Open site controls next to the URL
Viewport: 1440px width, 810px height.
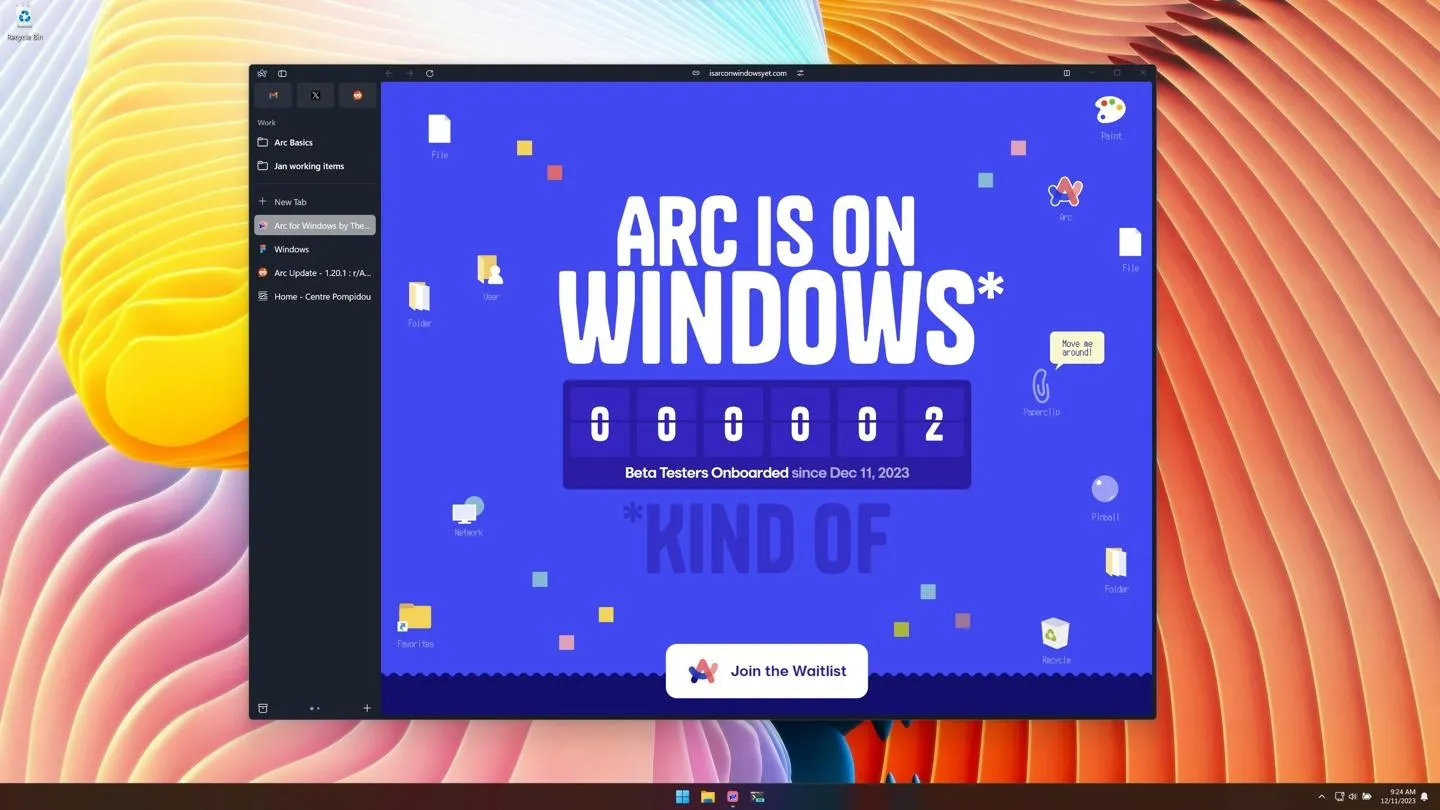(800, 73)
